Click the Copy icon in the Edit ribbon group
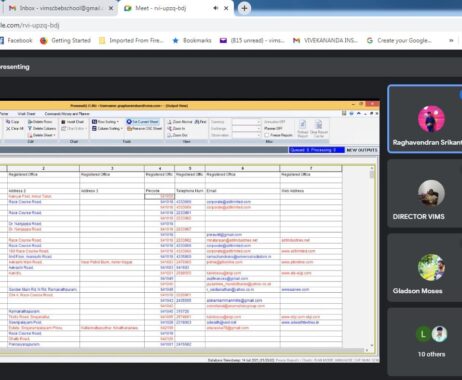 point(13,122)
